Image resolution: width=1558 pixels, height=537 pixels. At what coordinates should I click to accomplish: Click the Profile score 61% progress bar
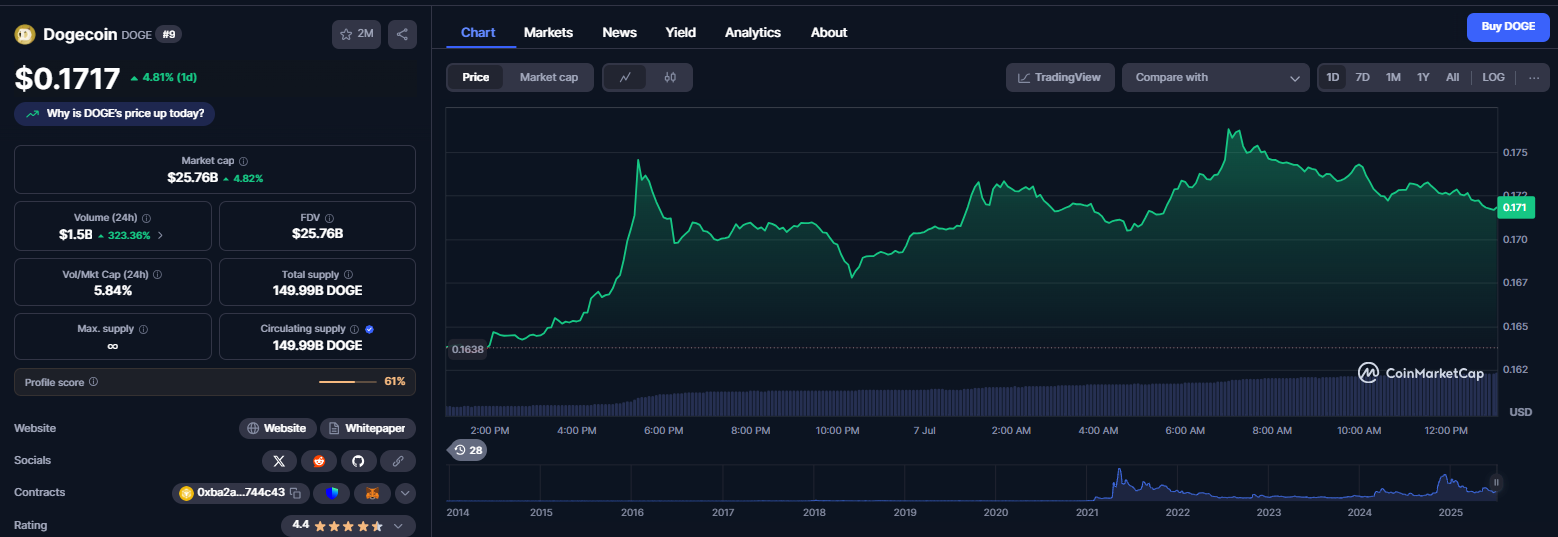coord(348,382)
